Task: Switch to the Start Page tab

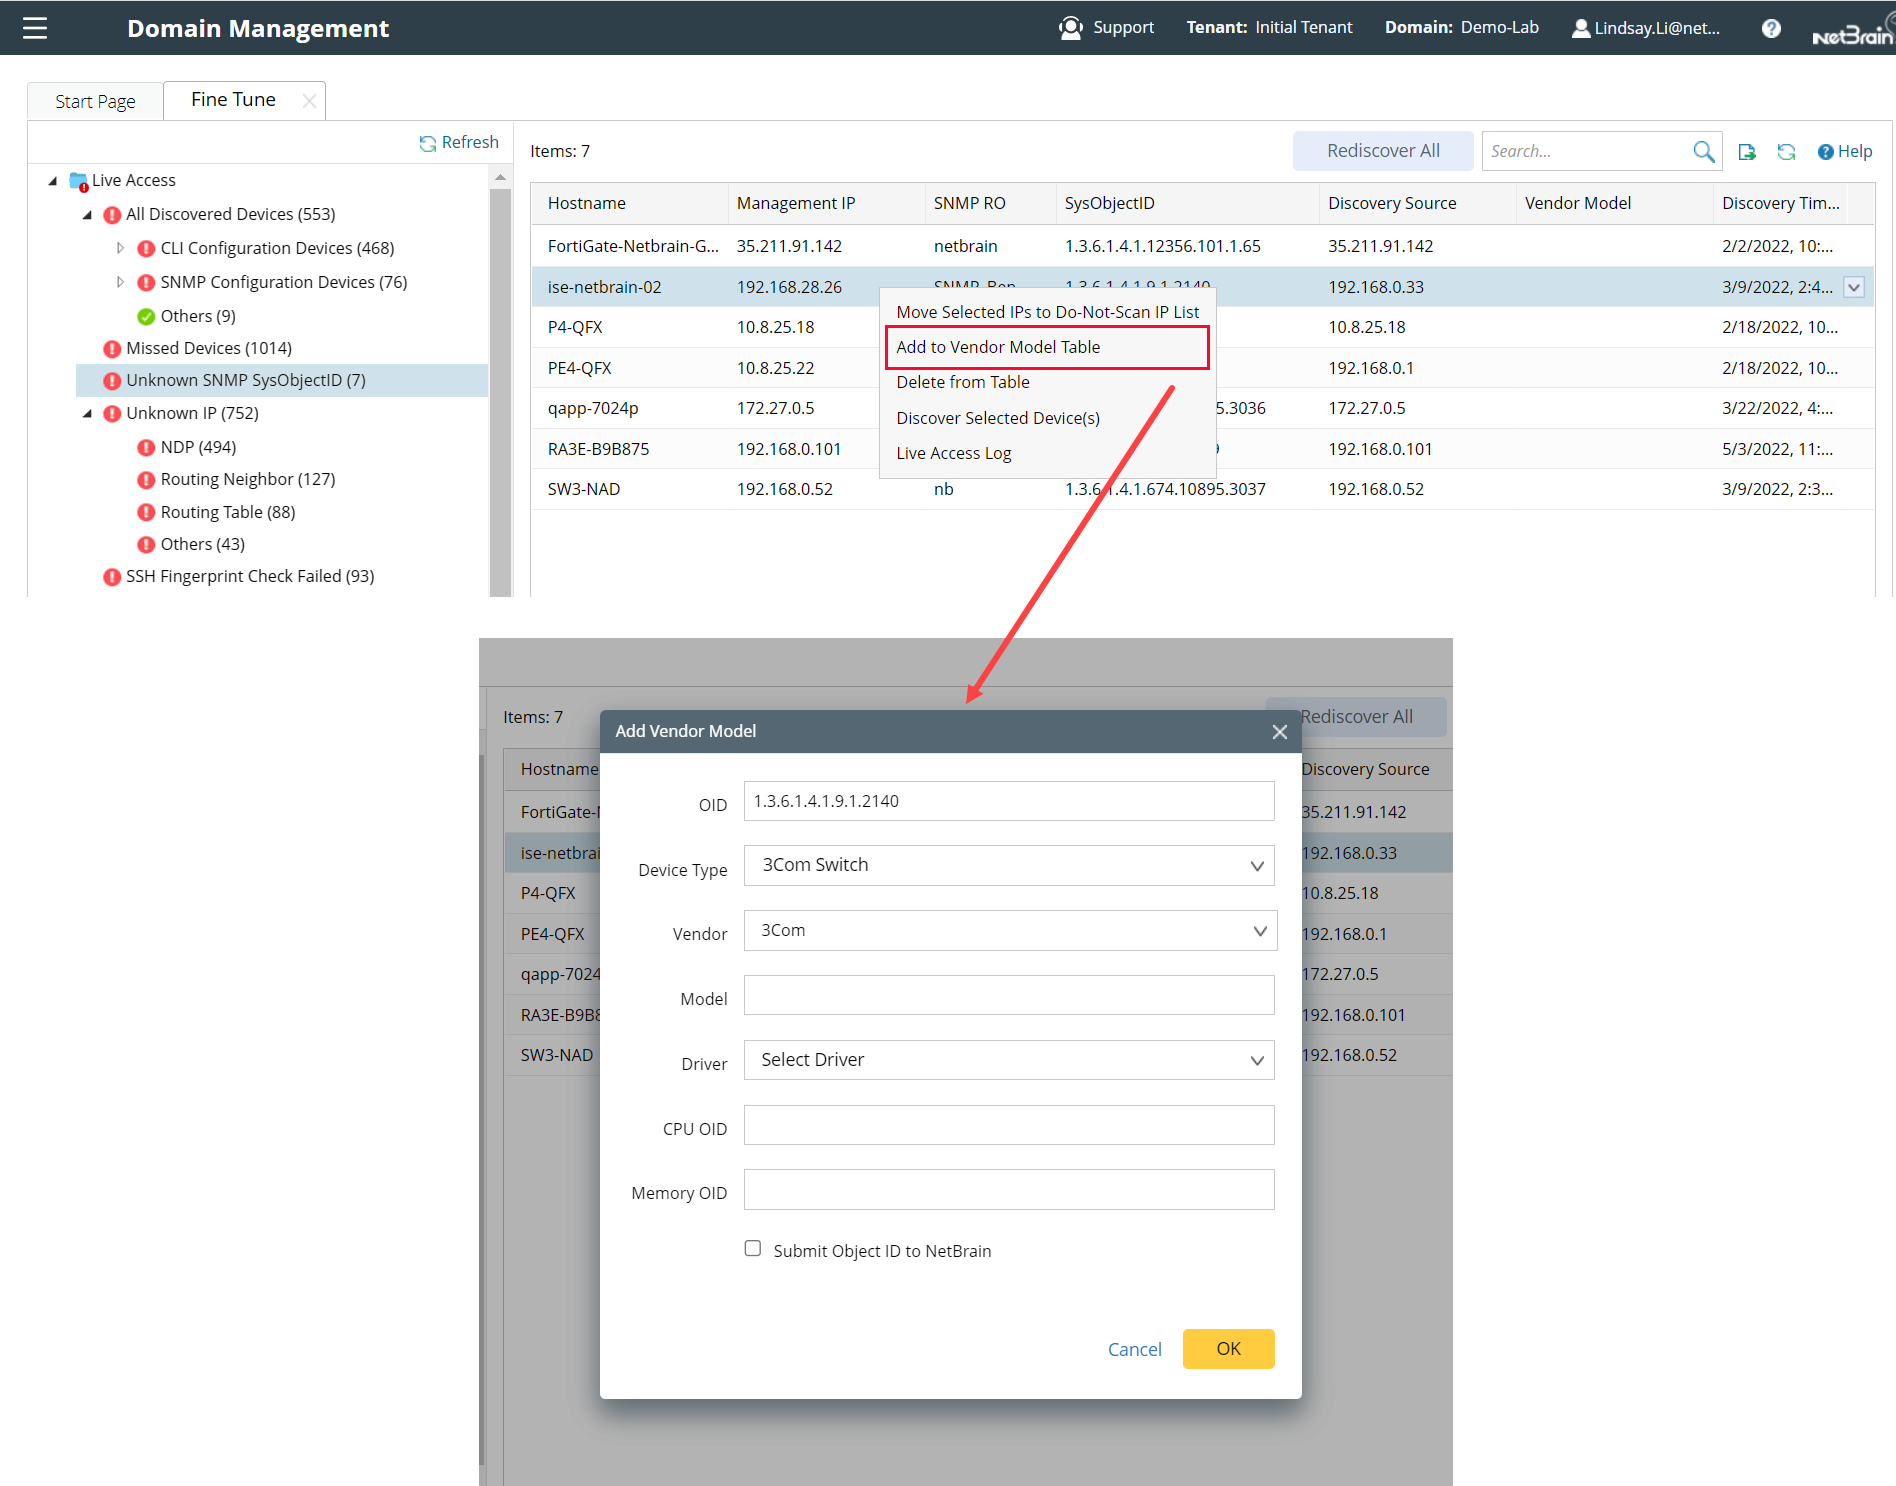Action: click(x=95, y=100)
